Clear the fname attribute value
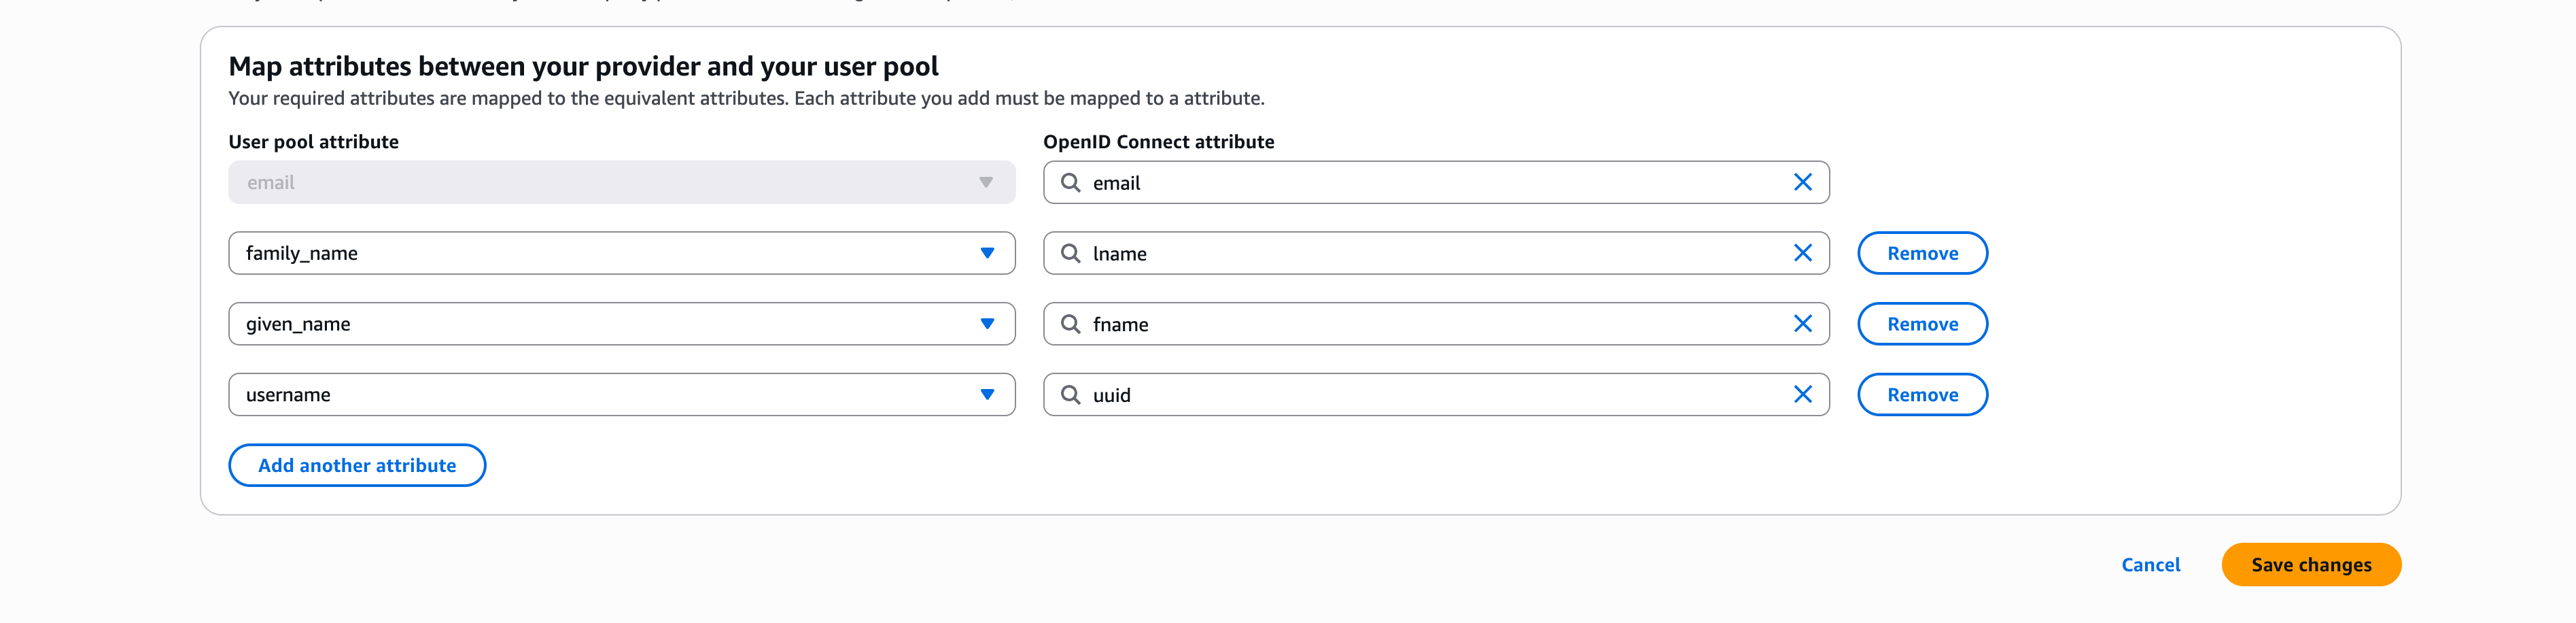The width and height of the screenshot is (2576, 623). pos(1804,323)
